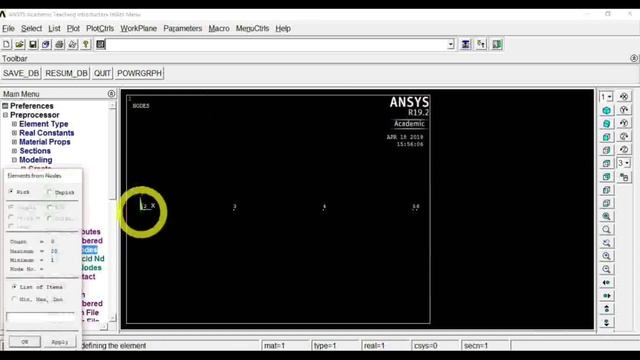This screenshot has height=360, width=640.
Task: Open the File menu
Action: [x=8, y=29]
